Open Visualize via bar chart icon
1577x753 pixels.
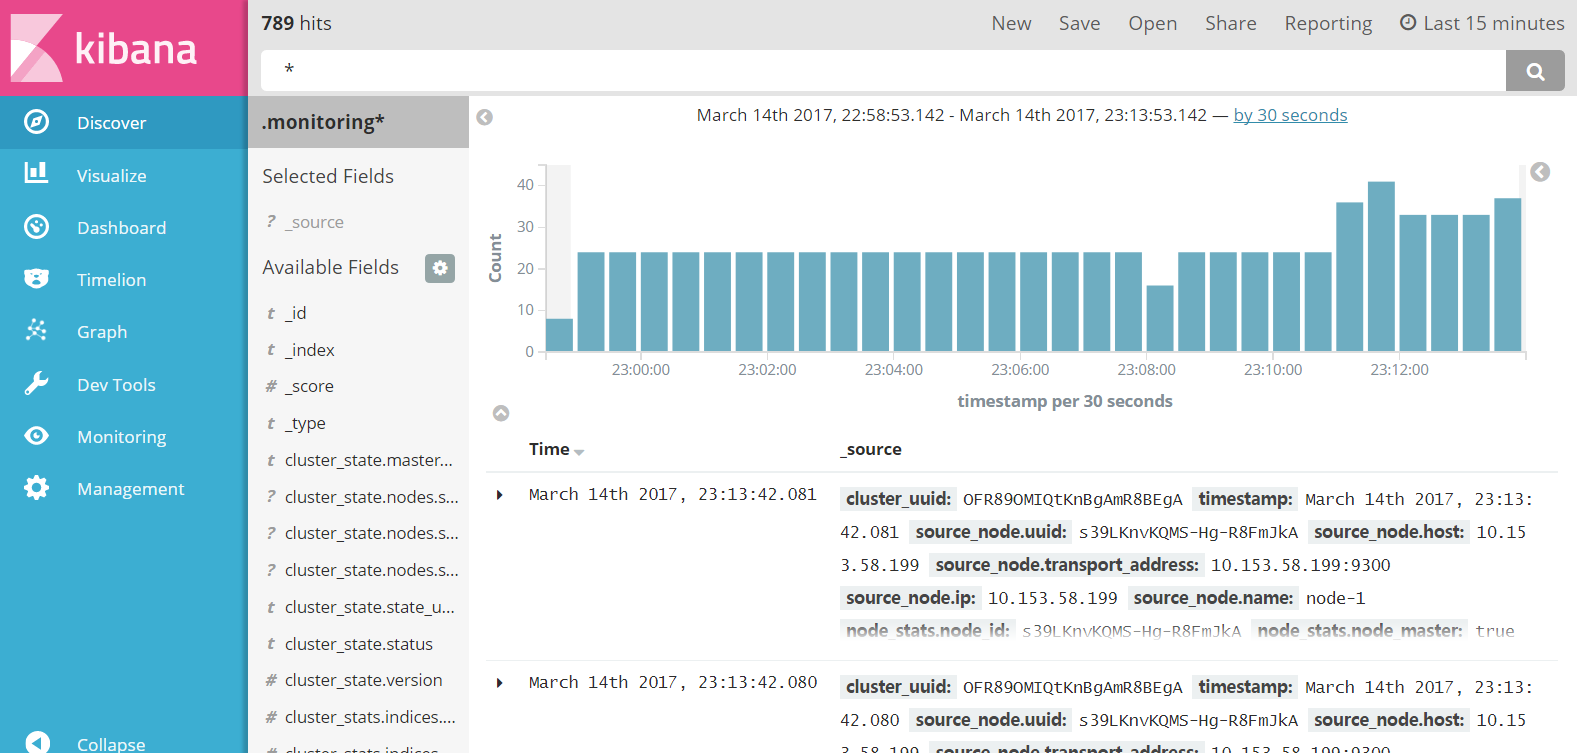[36, 174]
